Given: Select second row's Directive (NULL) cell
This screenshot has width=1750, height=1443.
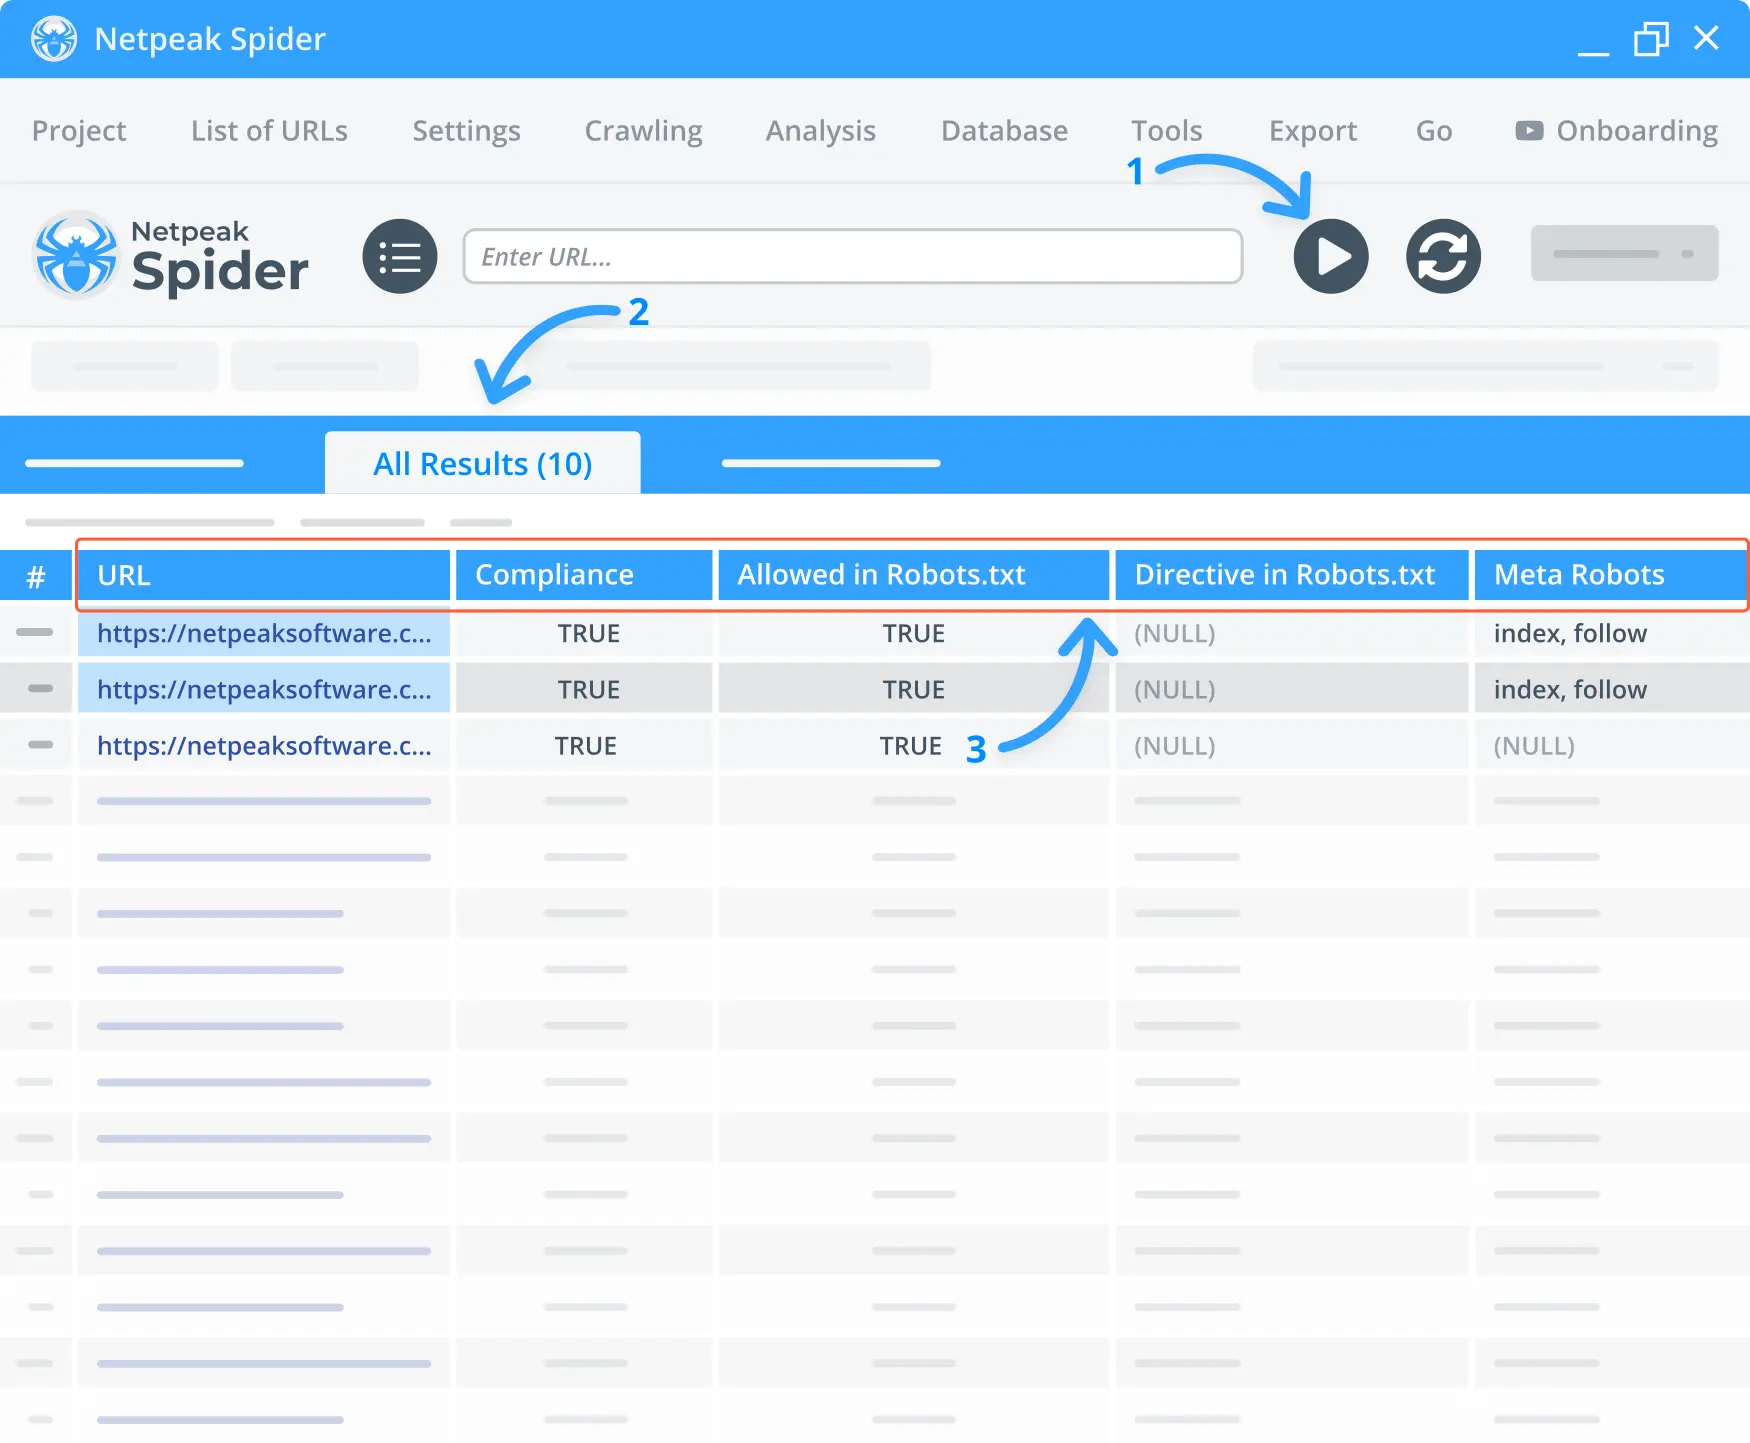Looking at the screenshot, I should tap(1292, 689).
